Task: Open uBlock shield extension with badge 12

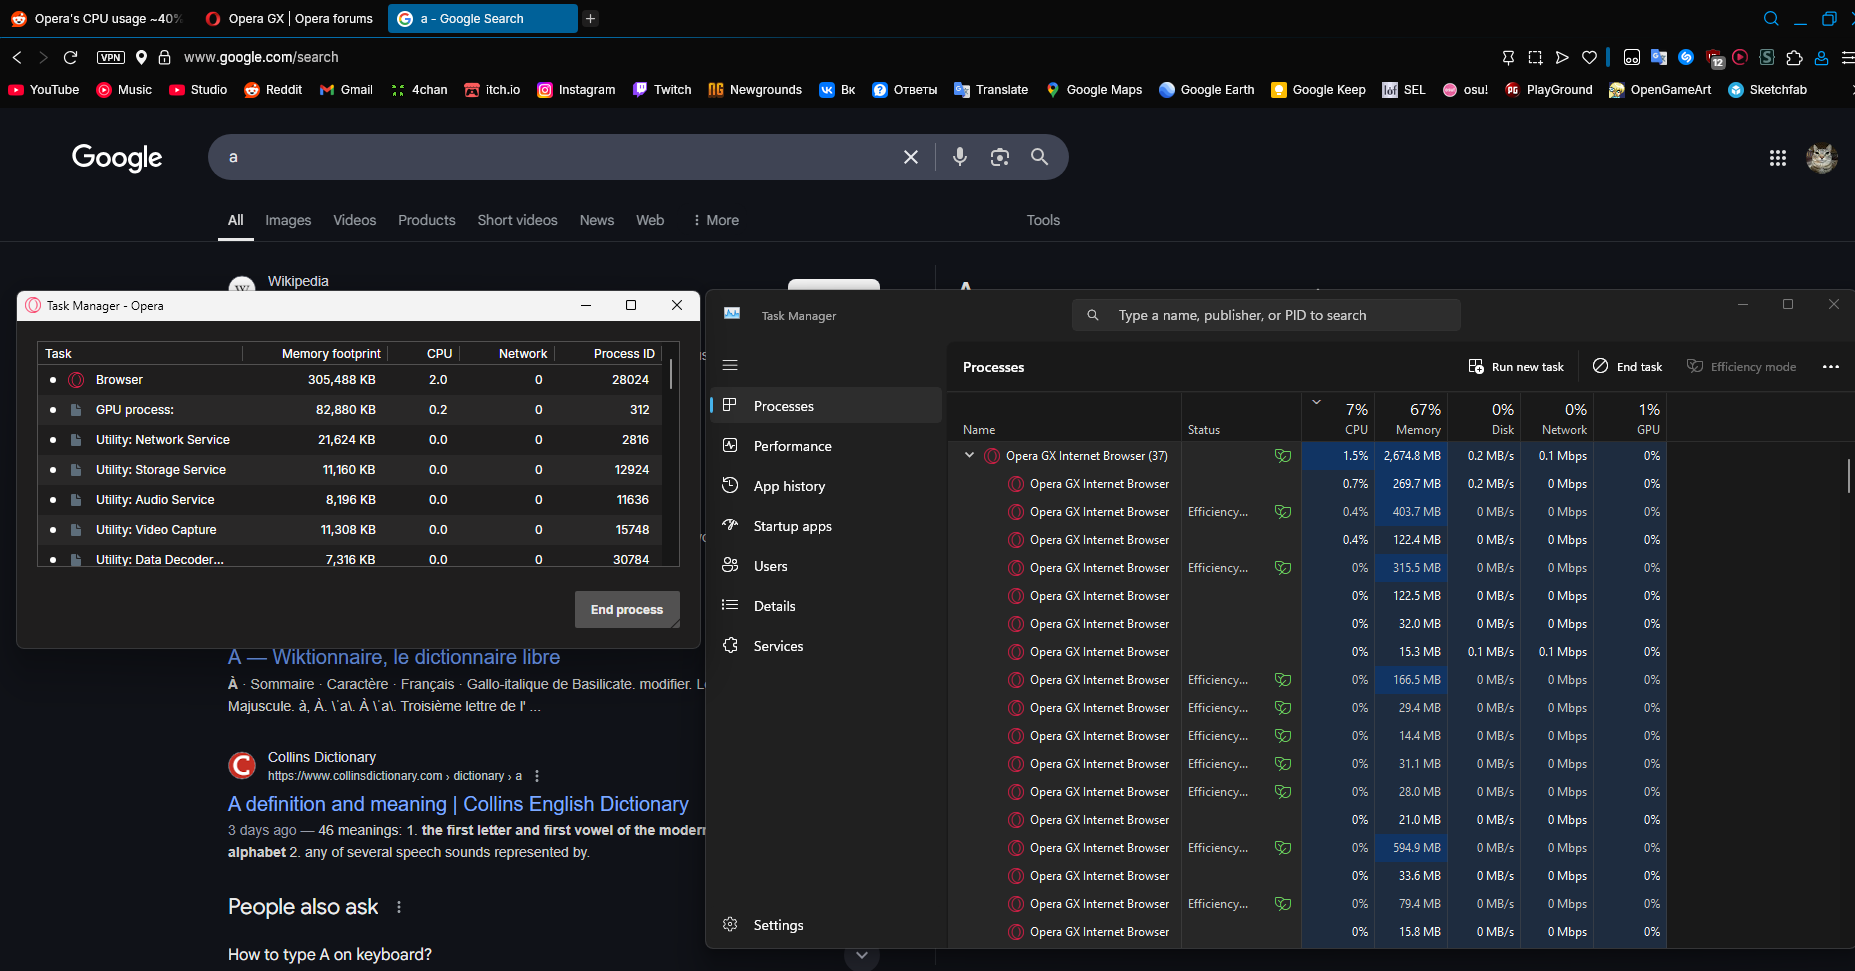Action: click(1714, 58)
